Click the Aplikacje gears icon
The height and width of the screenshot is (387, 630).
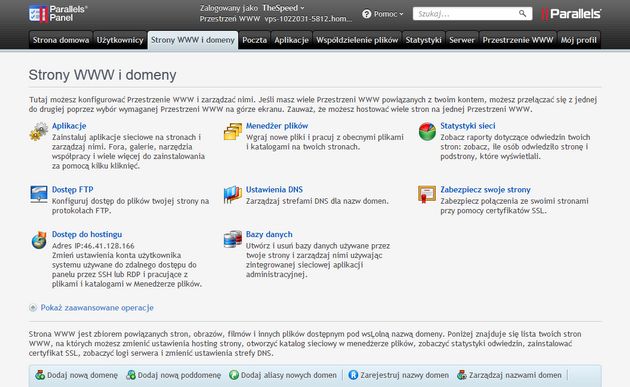pyautogui.click(x=39, y=131)
